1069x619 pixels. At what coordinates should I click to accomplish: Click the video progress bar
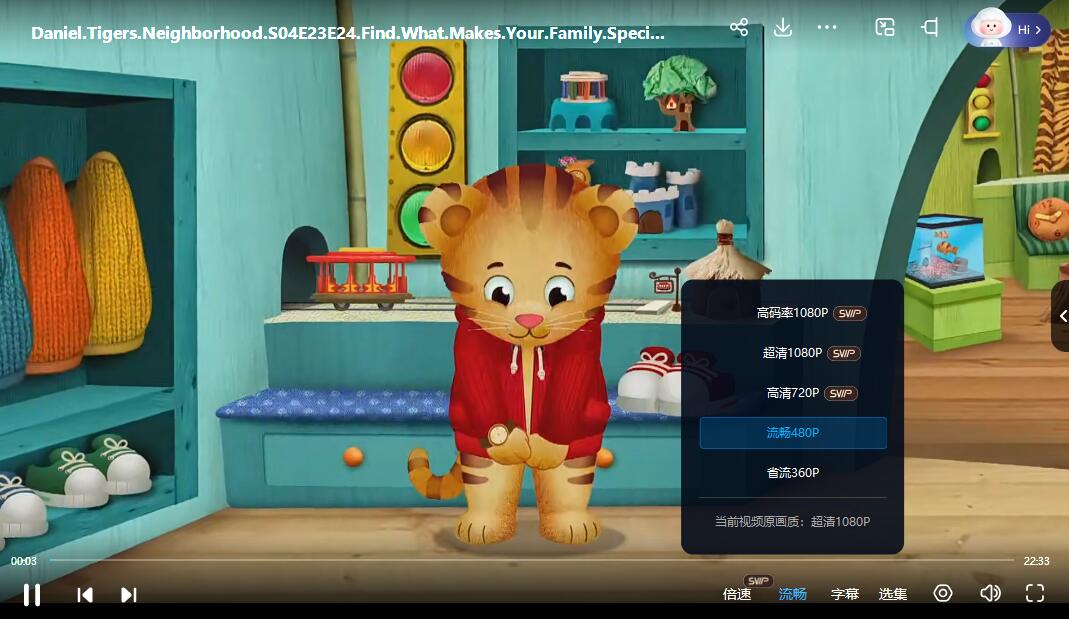(x=532, y=560)
